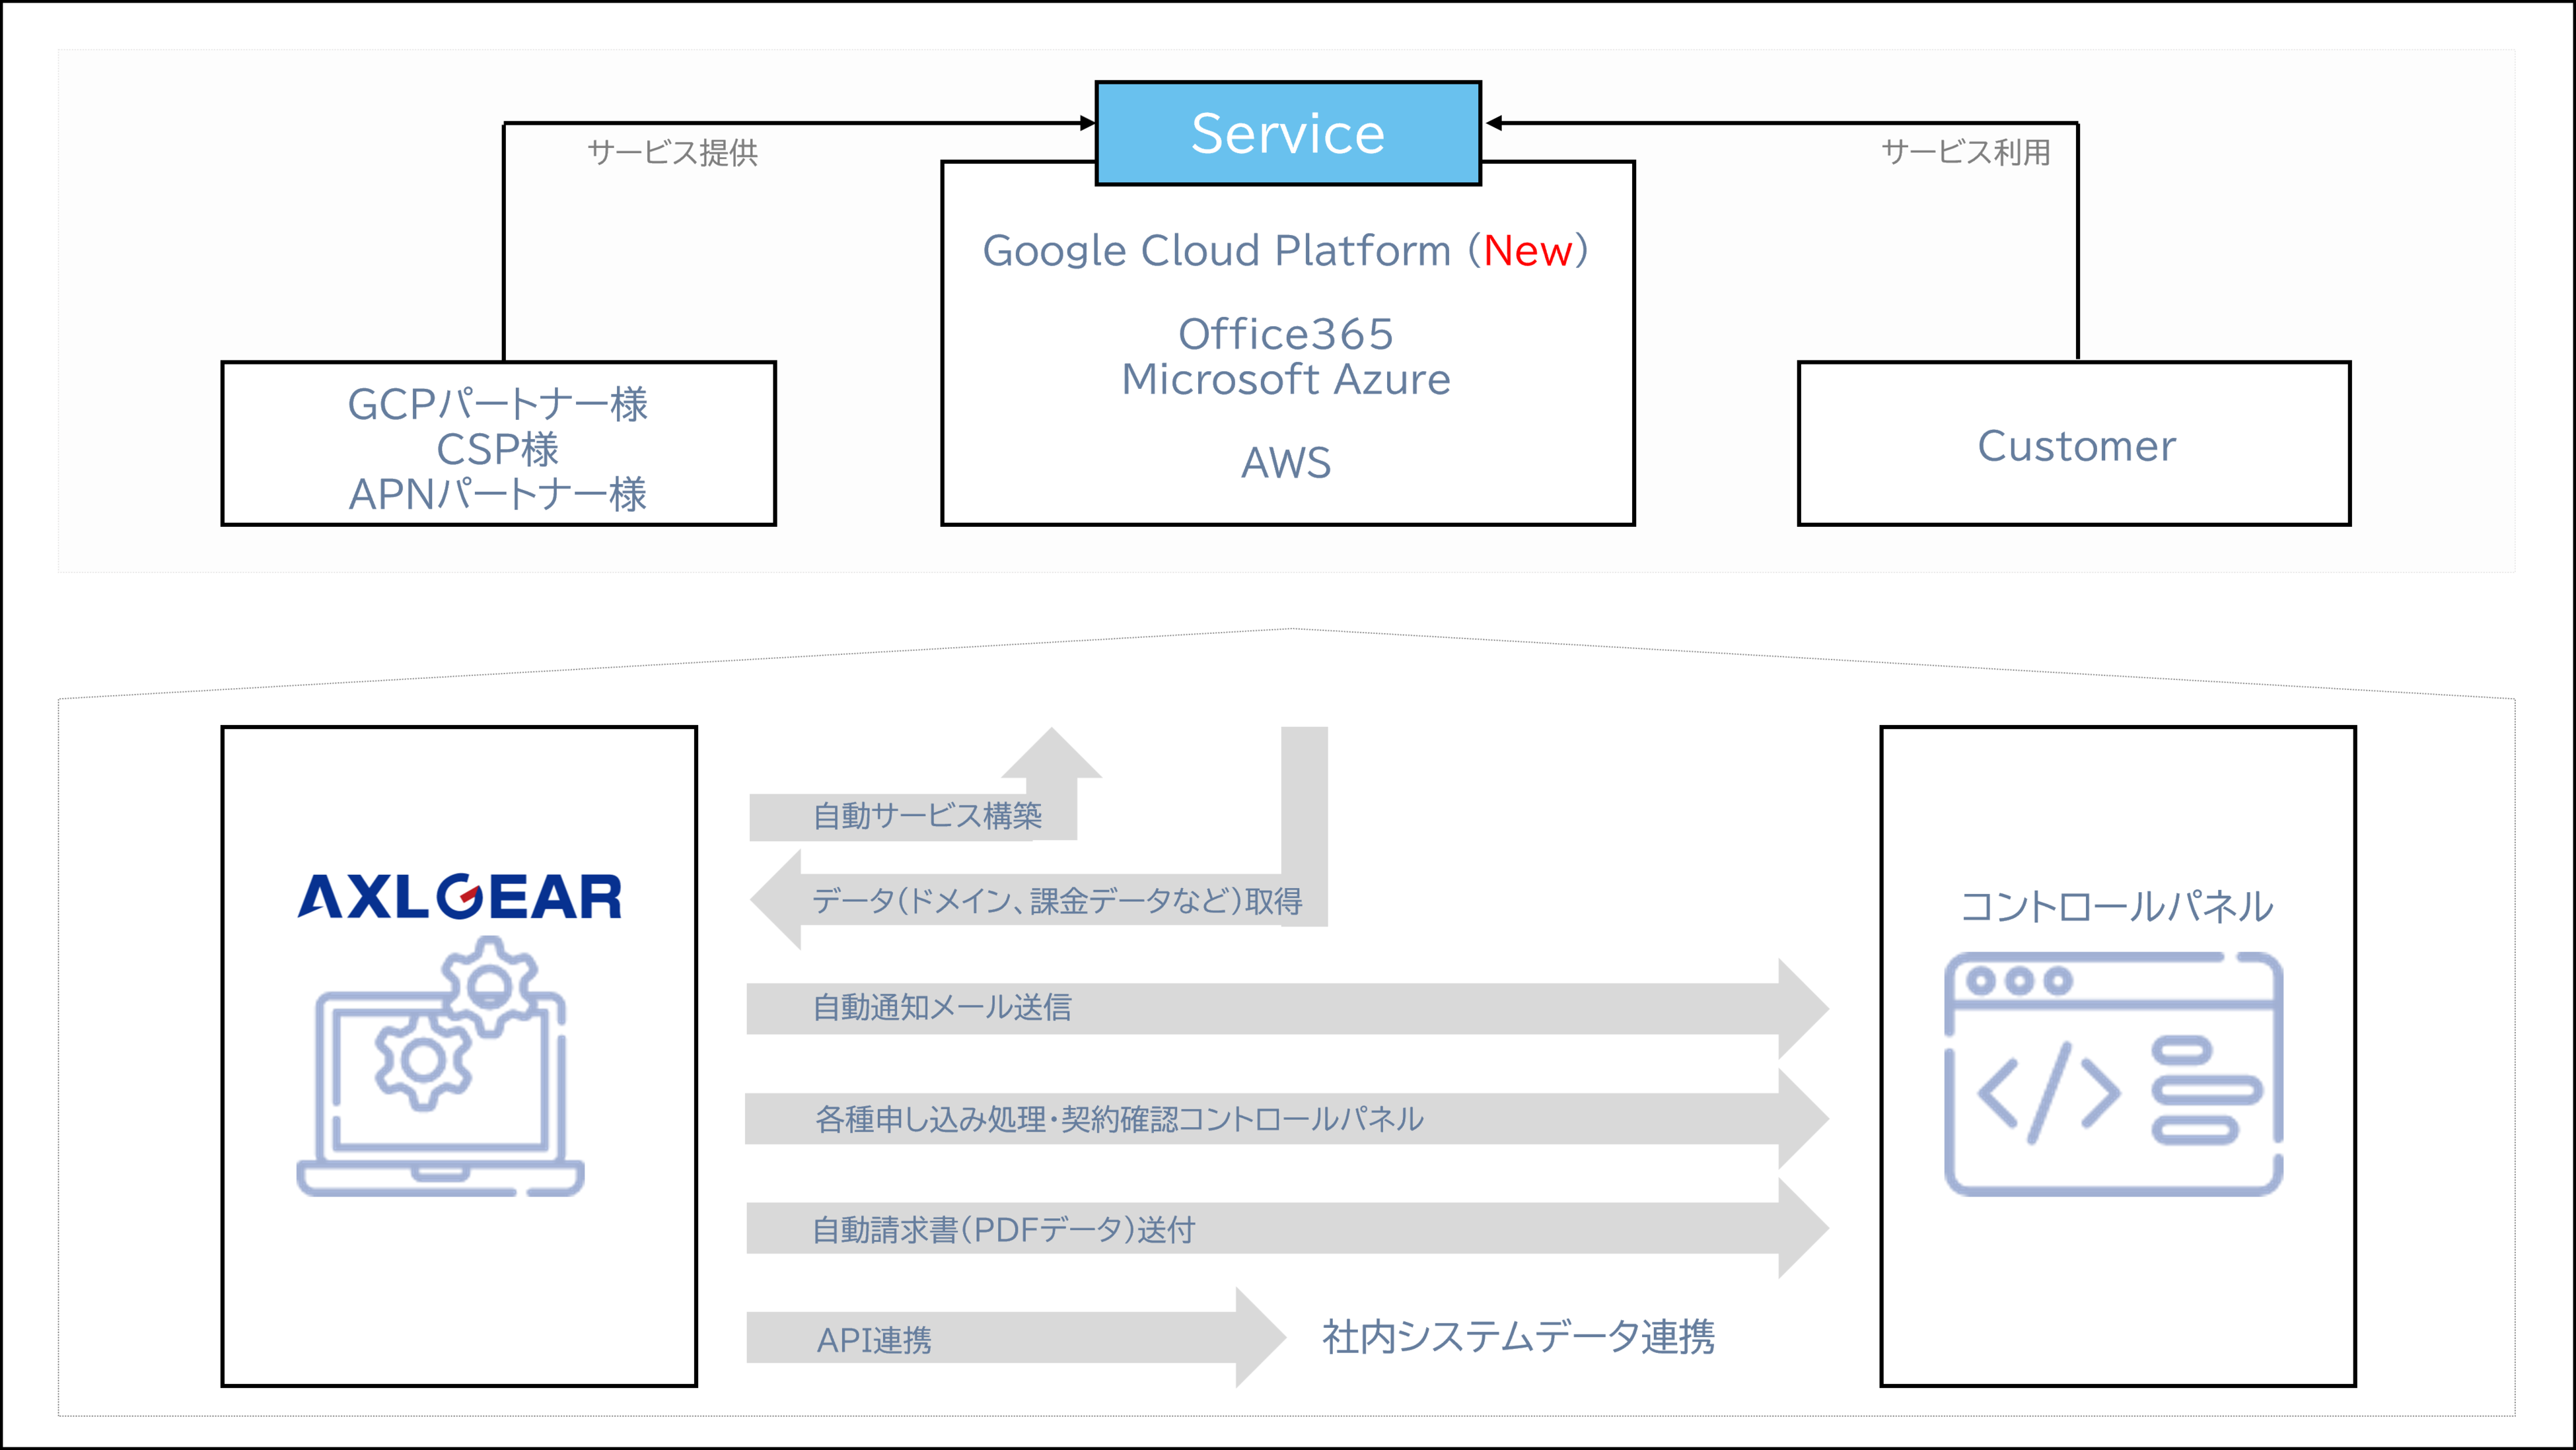Screen dimensions: 2576x1450
Task: Click the Customer box
Action: point(2075,445)
